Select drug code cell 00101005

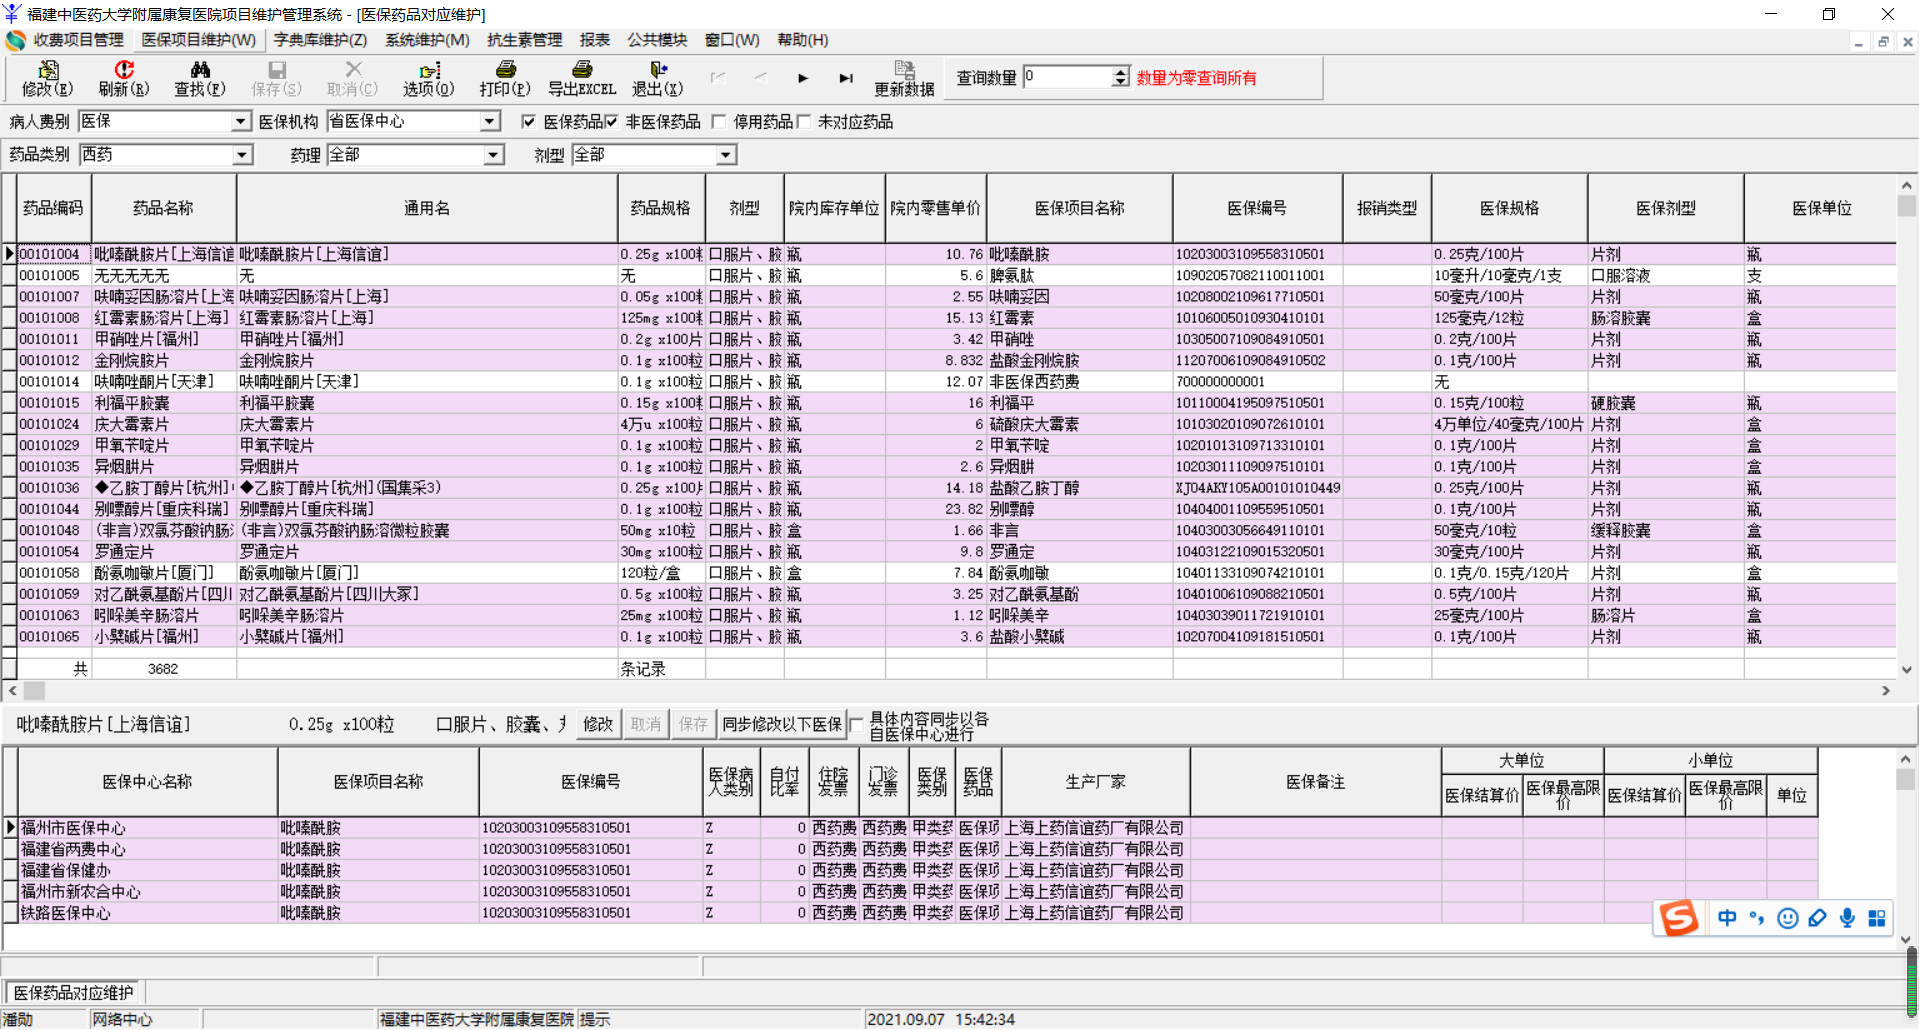pyautogui.click(x=54, y=275)
